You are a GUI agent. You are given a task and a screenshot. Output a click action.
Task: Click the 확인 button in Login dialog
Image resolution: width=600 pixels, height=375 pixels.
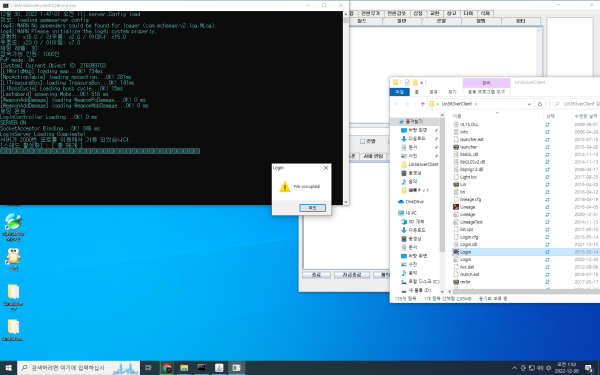312,208
